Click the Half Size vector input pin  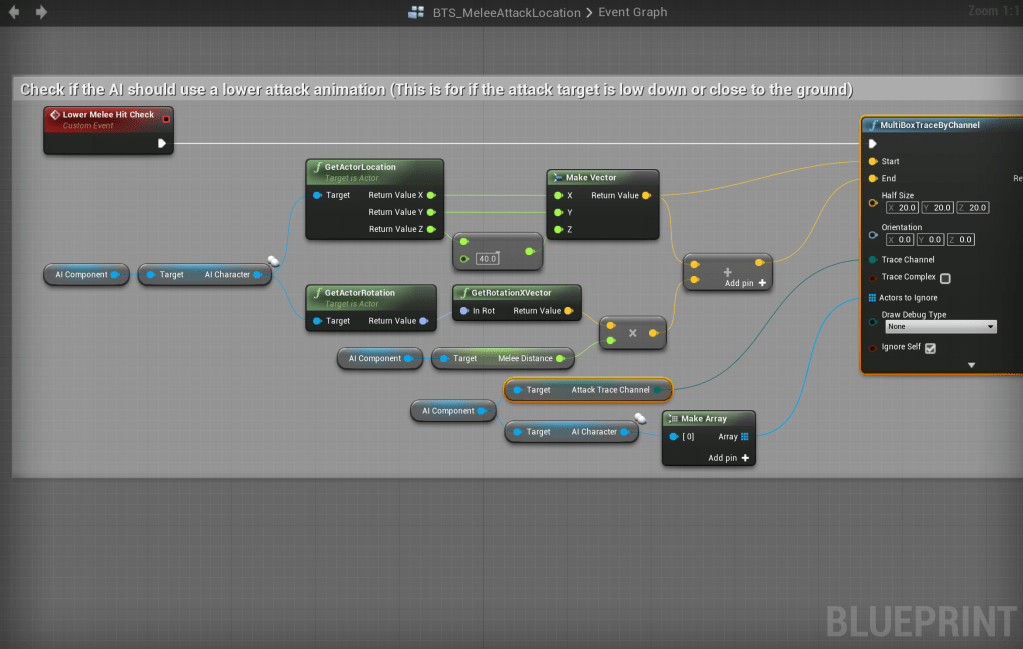[x=873, y=203]
